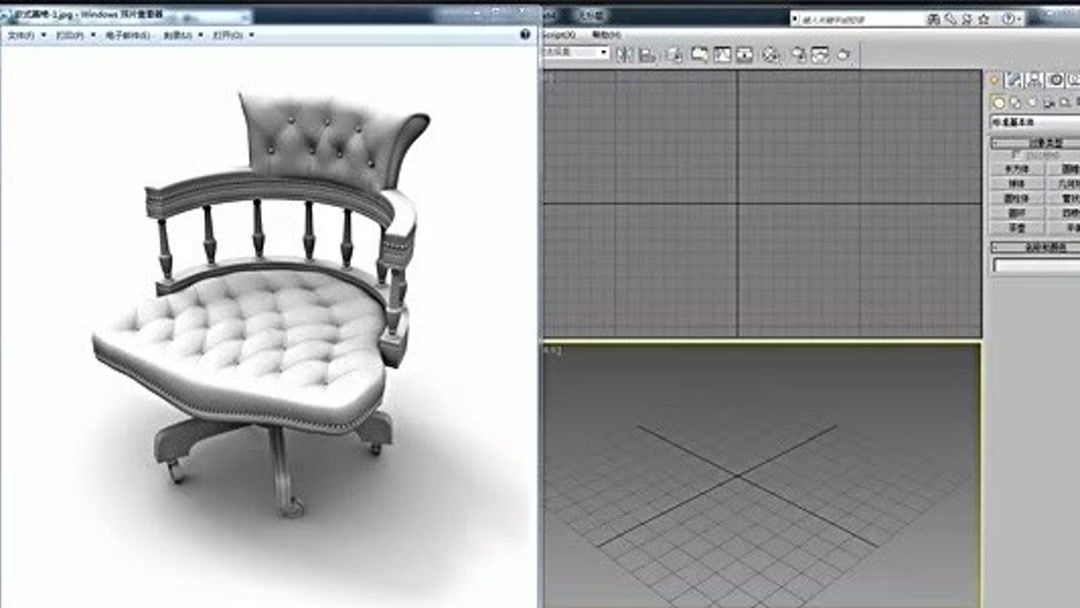Select the Sphere (球体) primitive button
The width and height of the screenshot is (1080, 608).
(1017, 183)
